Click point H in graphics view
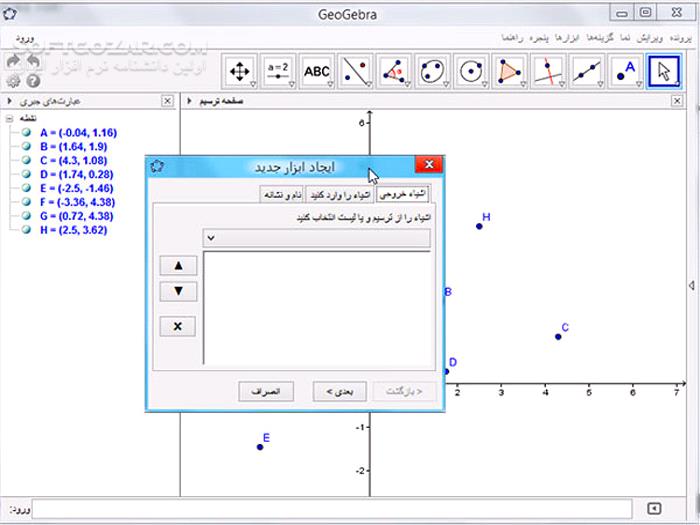Viewport: 700px width, 525px height. [479, 226]
